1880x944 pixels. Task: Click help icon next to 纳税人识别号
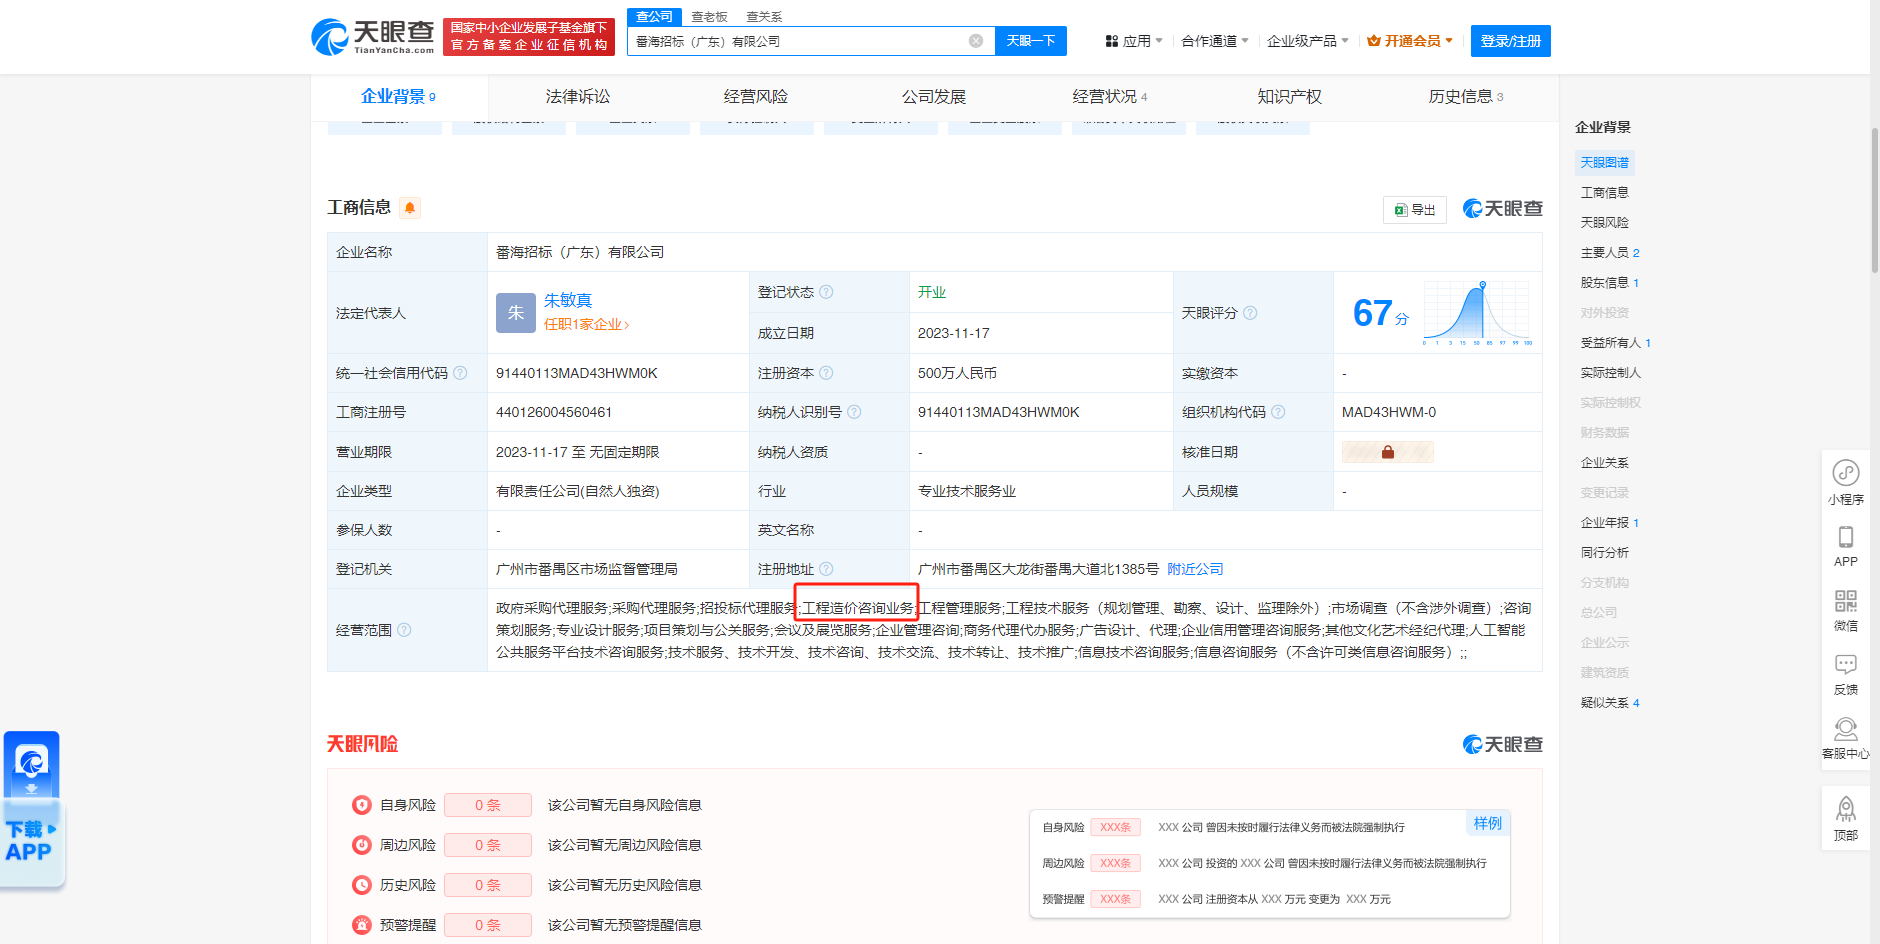click(x=854, y=412)
